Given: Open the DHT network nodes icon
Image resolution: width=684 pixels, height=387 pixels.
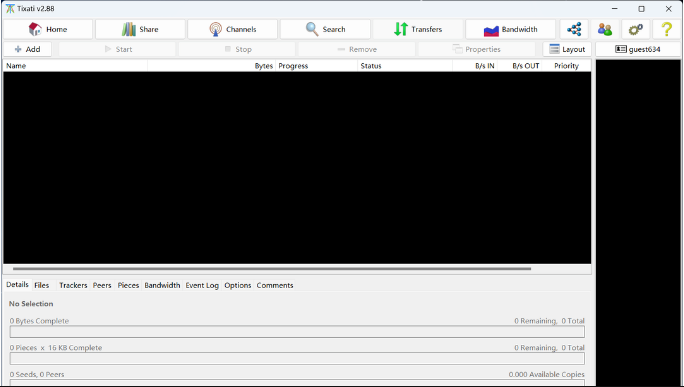Looking at the screenshot, I should [574, 29].
